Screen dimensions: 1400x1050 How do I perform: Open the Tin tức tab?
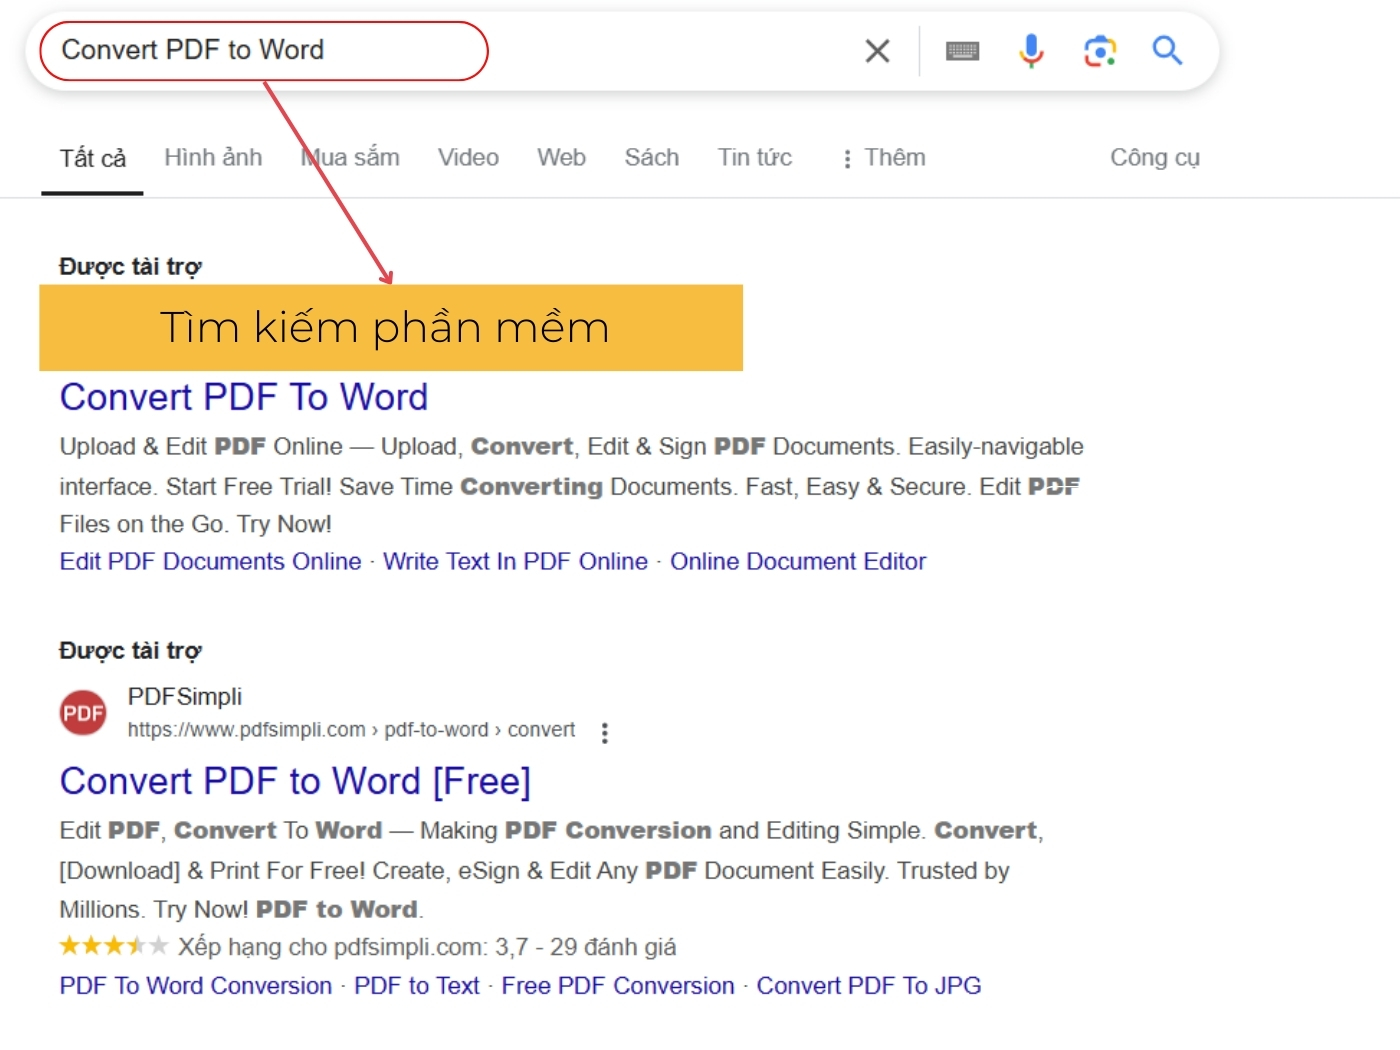click(754, 158)
